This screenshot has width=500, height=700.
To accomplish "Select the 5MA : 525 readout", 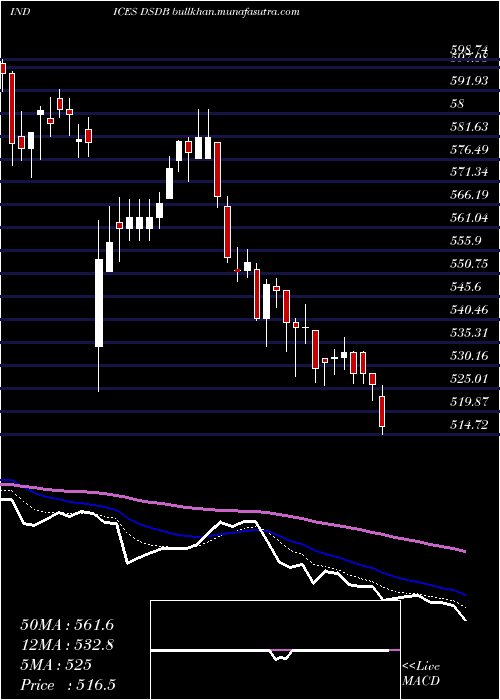I will 56,665.
